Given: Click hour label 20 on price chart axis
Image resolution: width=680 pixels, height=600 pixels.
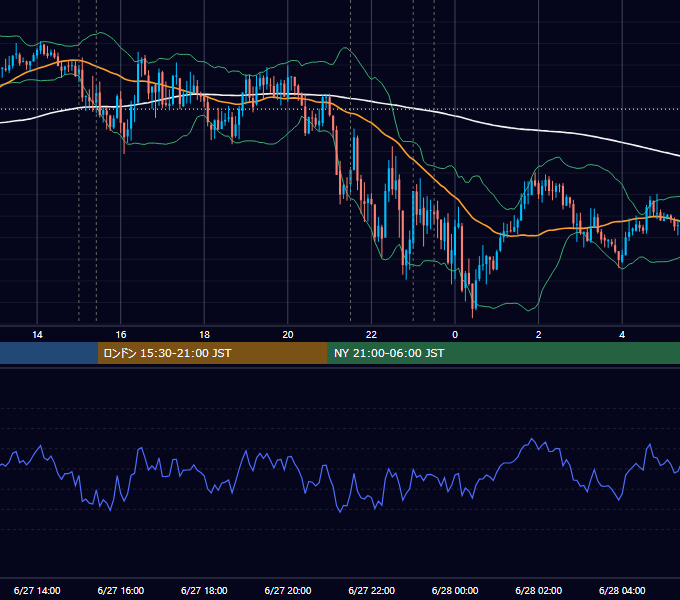Looking at the screenshot, I should pyautogui.click(x=288, y=335).
